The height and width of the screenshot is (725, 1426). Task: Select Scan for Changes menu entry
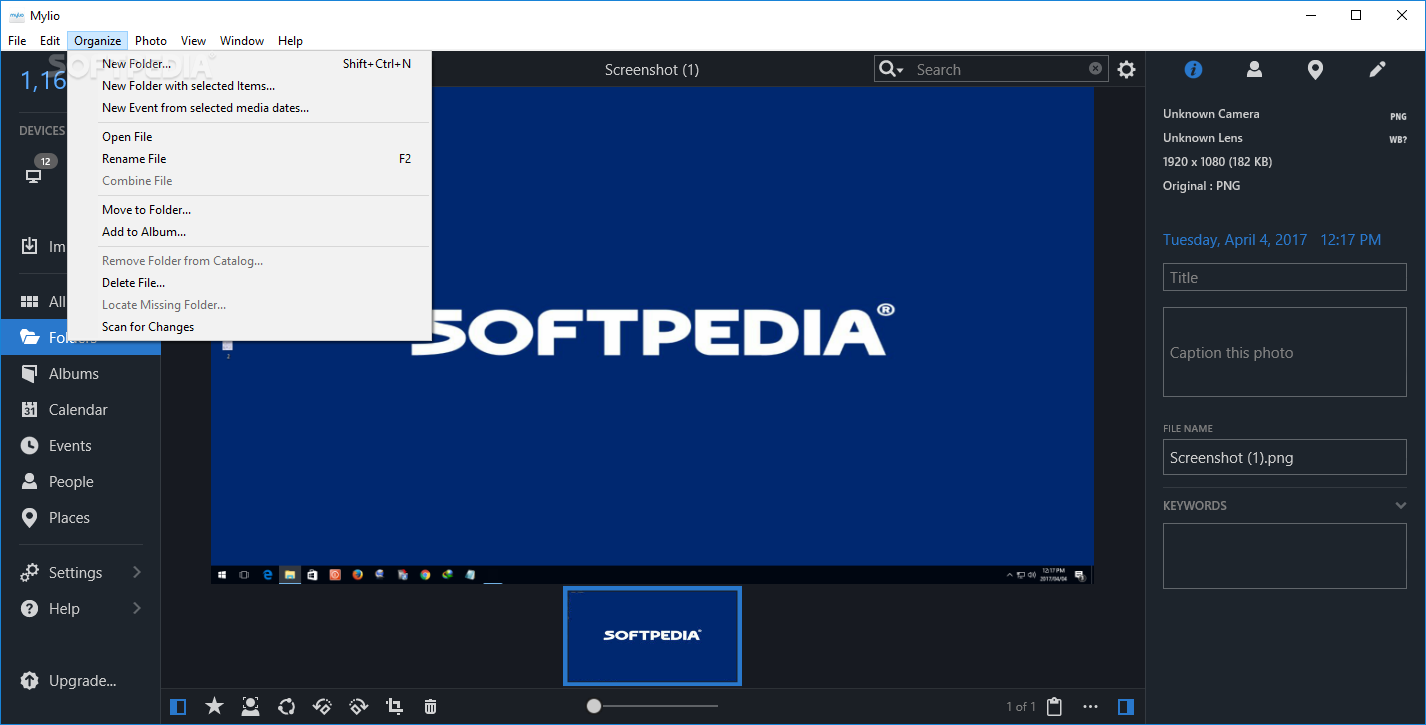tap(249, 327)
